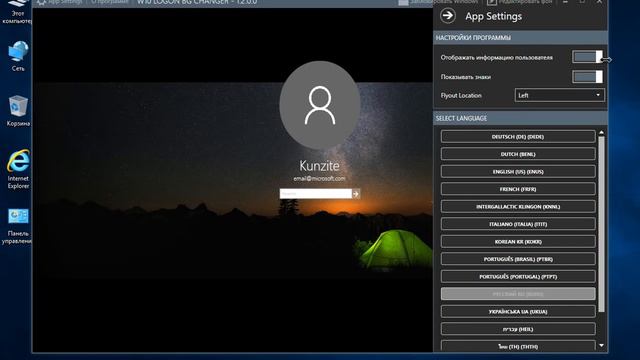Select Português (Portugal) language

coord(518,277)
